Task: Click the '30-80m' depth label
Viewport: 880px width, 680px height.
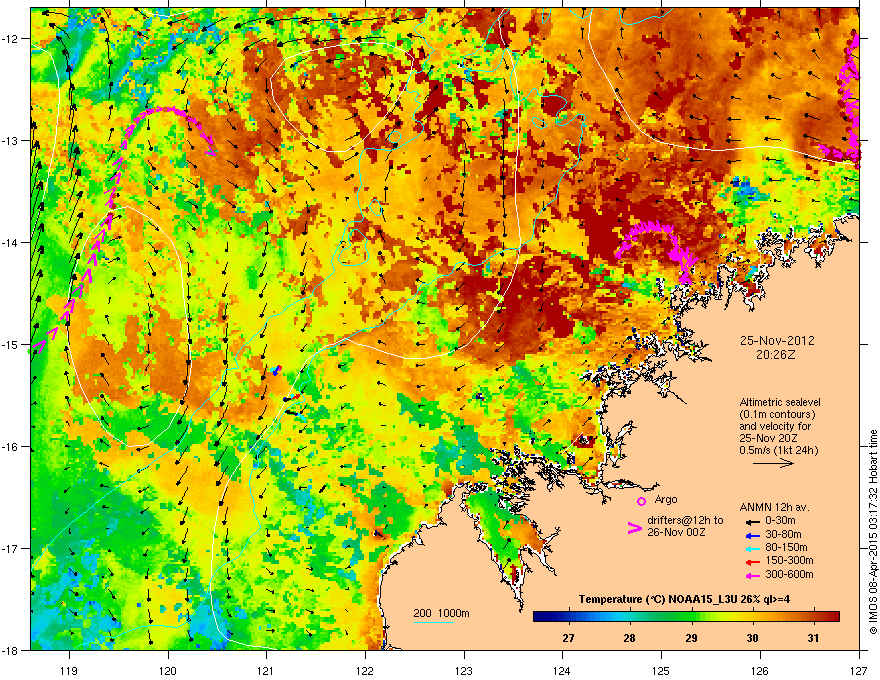Action: [x=783, y=535]
